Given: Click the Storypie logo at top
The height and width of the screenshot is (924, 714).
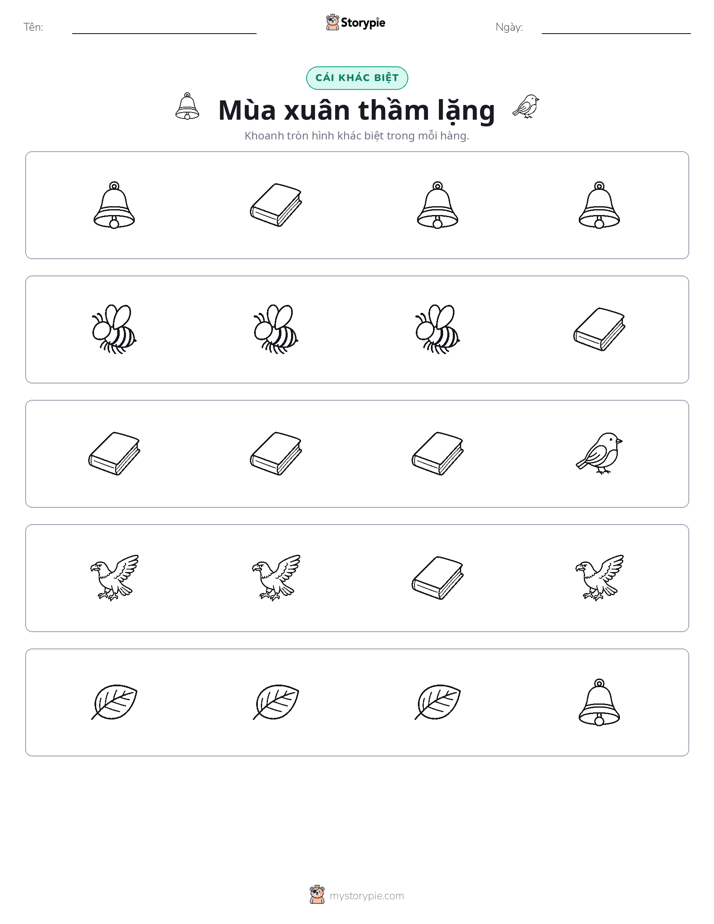Looking at the screenshot, I should [356, 22].
